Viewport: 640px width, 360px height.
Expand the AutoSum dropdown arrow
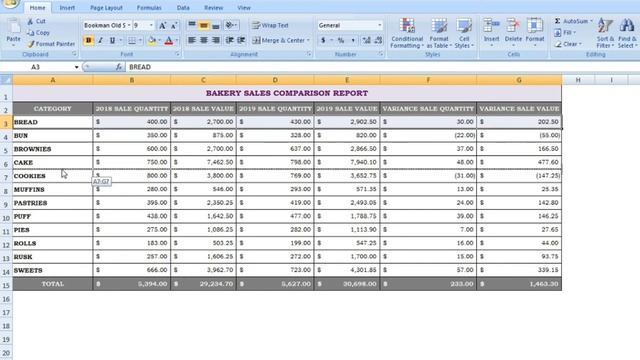tap(591, 21)
